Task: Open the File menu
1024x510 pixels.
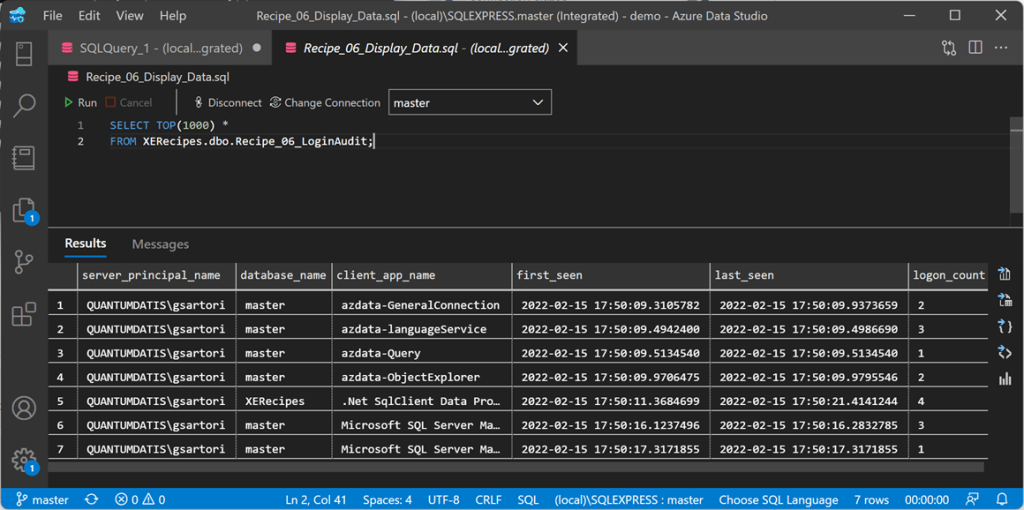Action: [x=53, y=16]
